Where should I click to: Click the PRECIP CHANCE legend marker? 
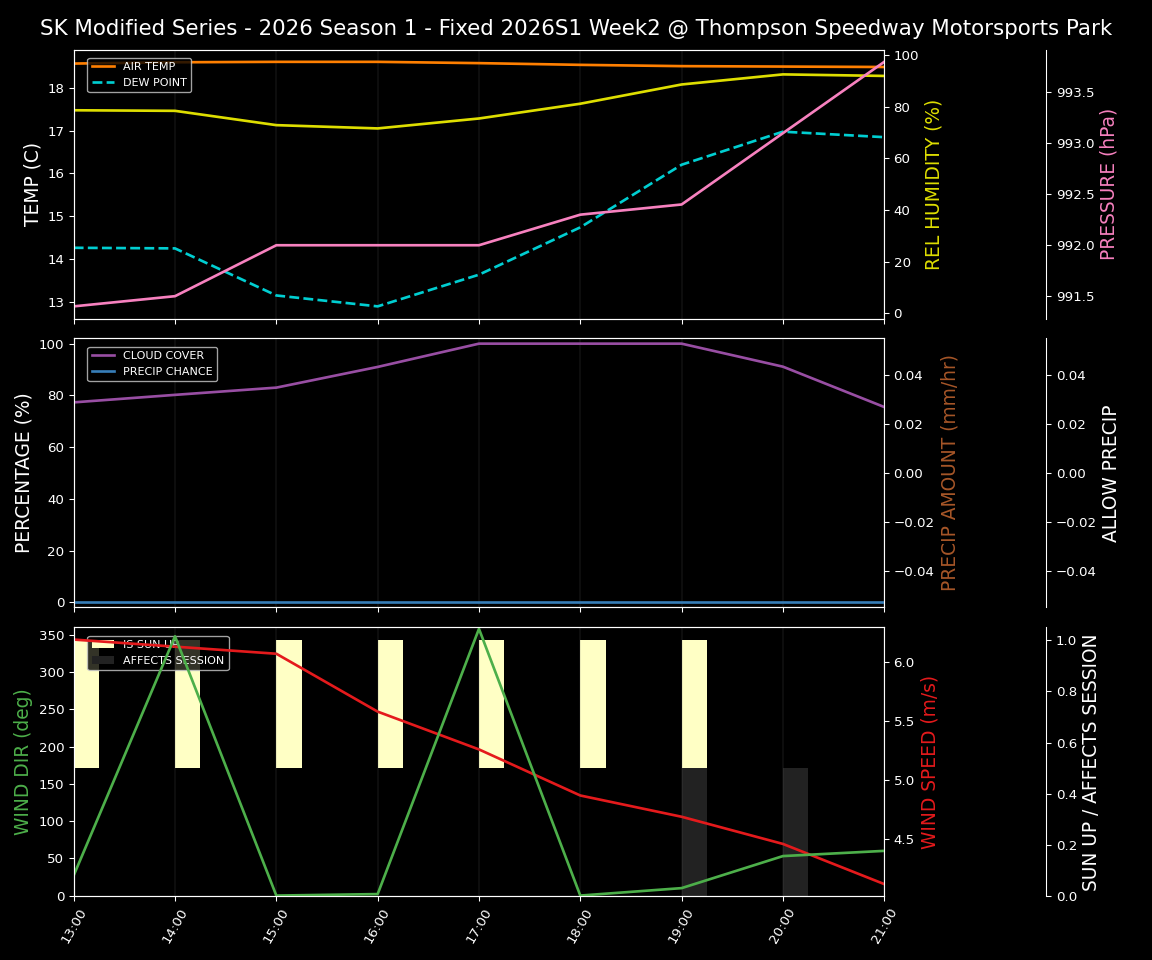pos(104,371)
